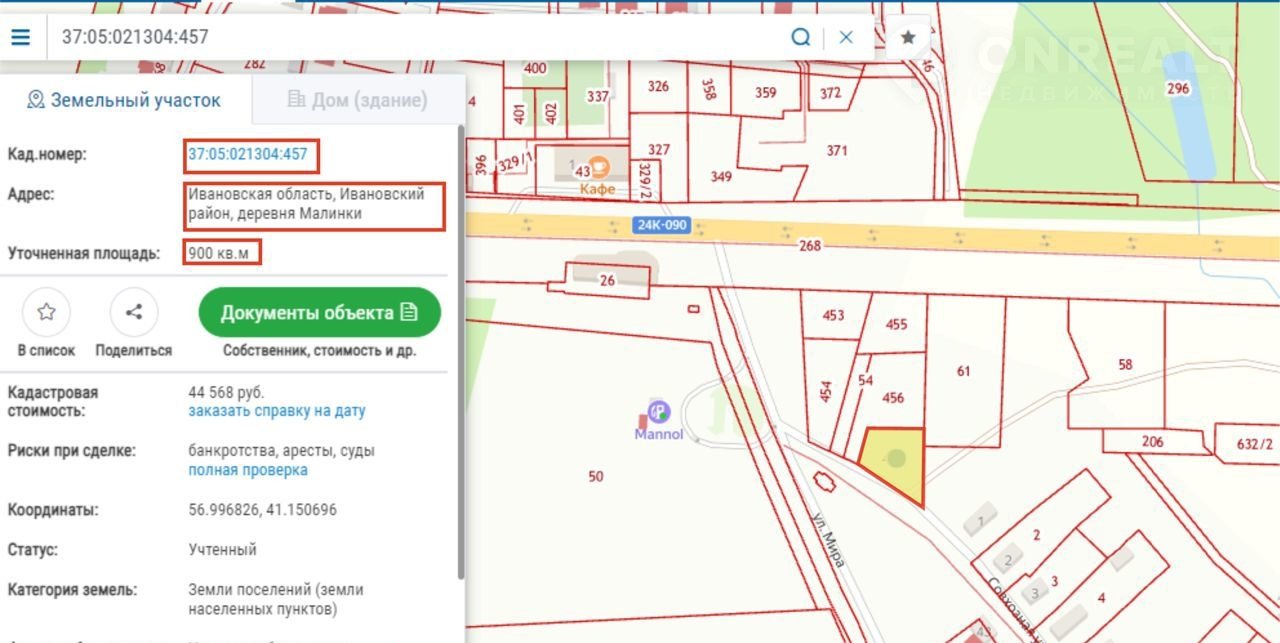1280x643 pixels.
Task: Switch to Дом (здание) tab
Action: tap(357, 100)
